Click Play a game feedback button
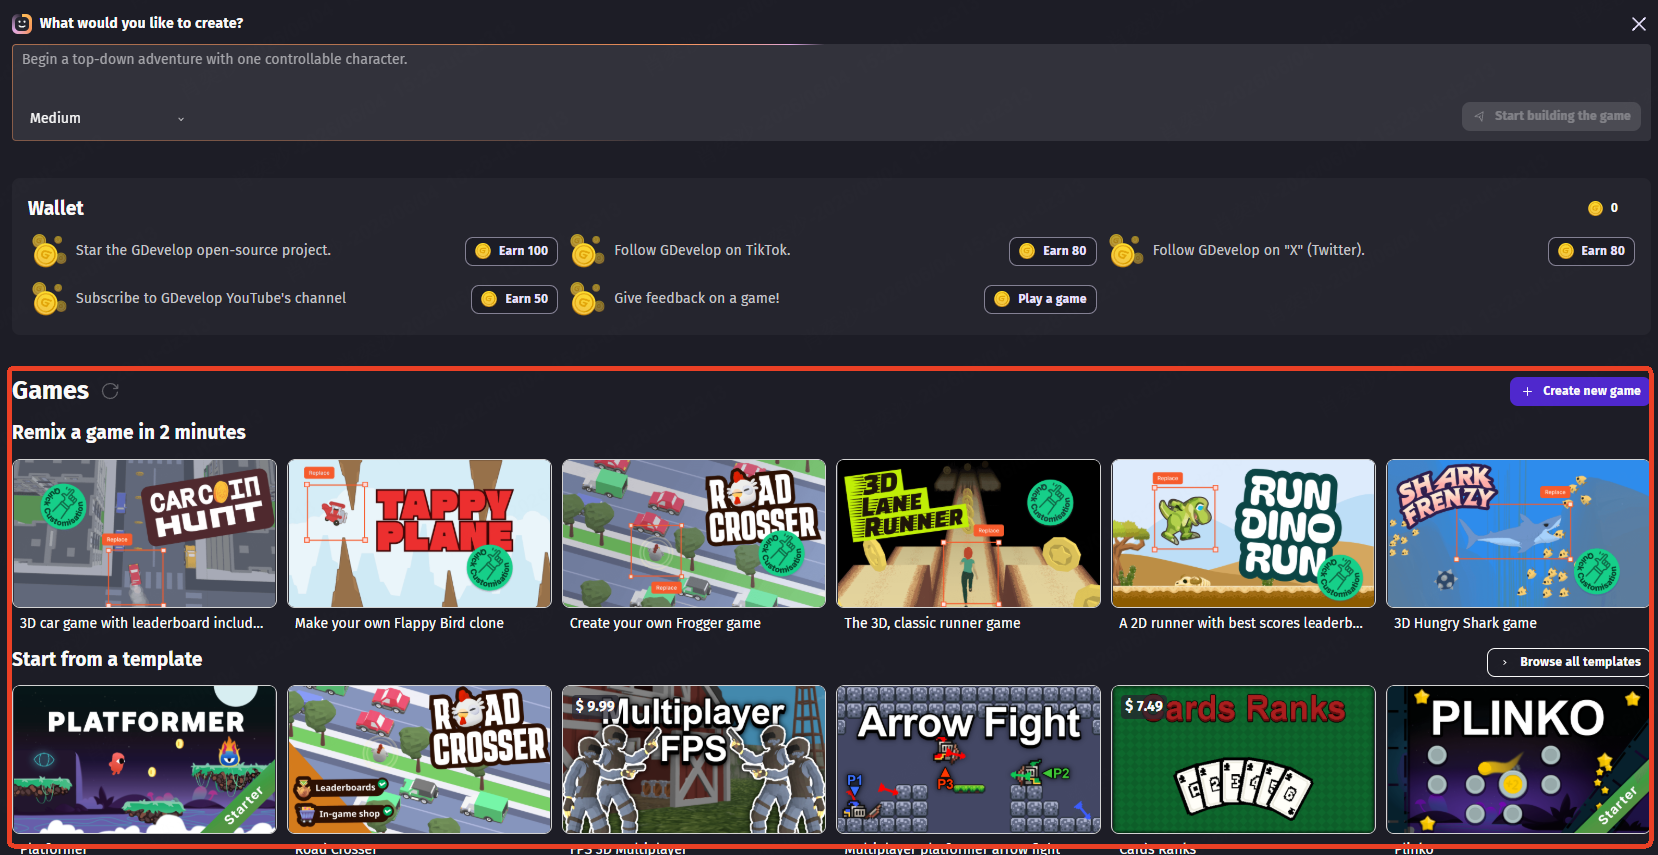This screenshot has width=1658, height=855. click(x=1040, y=299)
